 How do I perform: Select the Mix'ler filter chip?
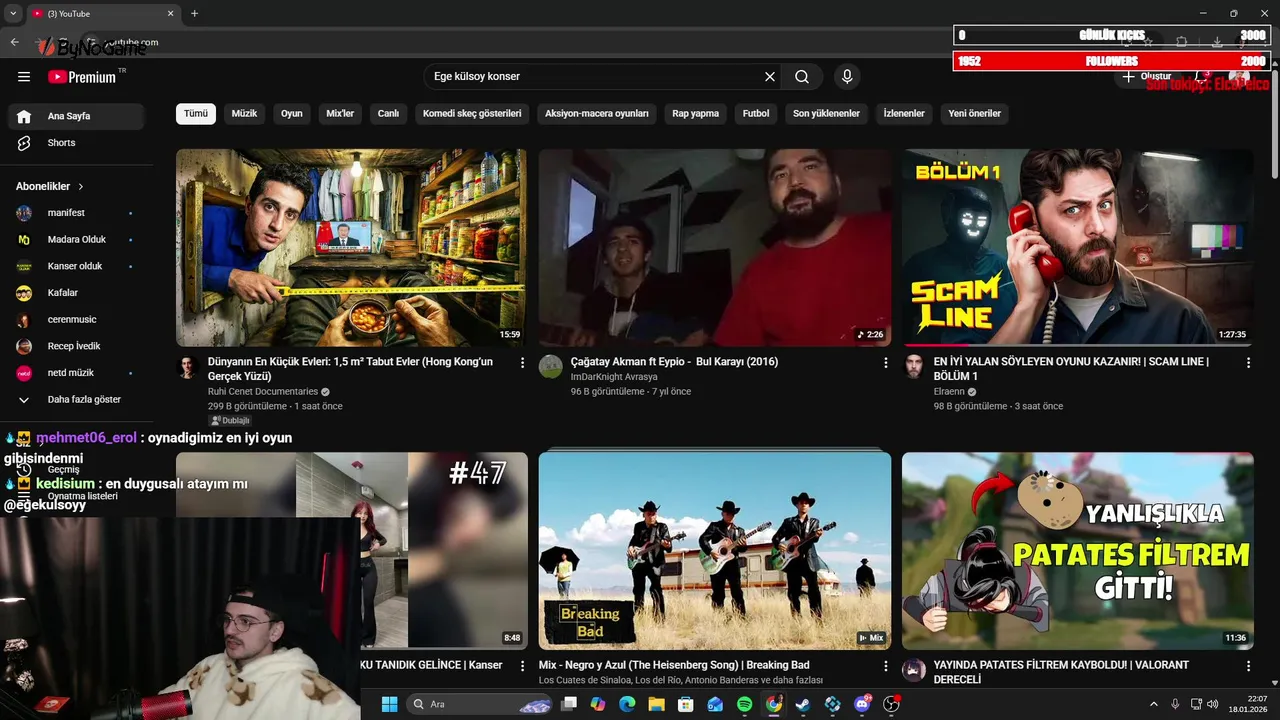click(x=340, y=113)
